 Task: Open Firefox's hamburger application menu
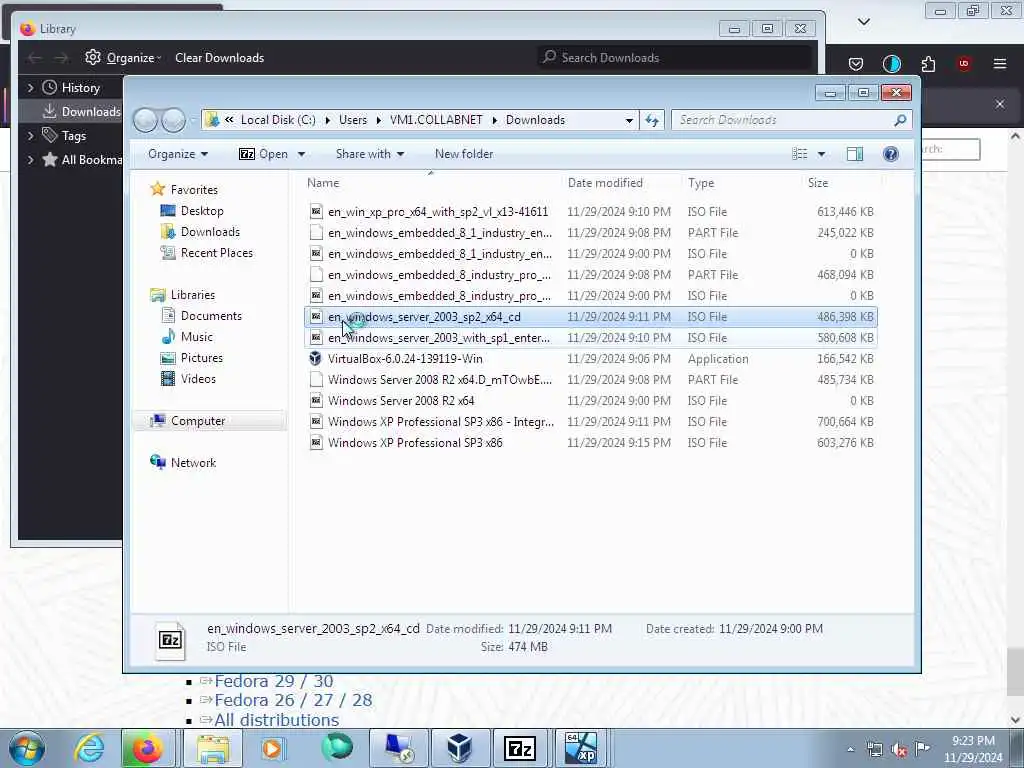pyautogui.click(x=1000, y=64)
